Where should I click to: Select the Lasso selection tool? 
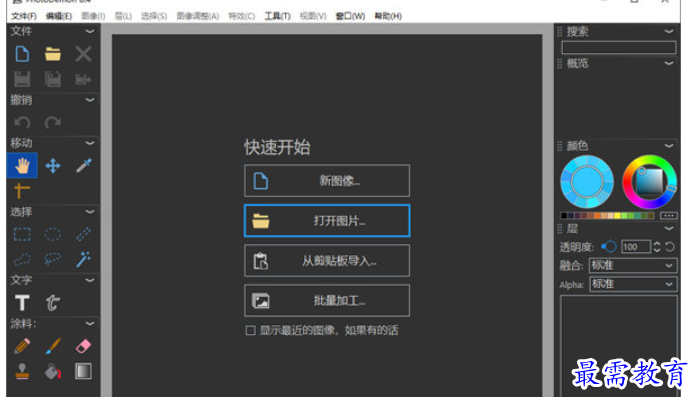point(53,259)
